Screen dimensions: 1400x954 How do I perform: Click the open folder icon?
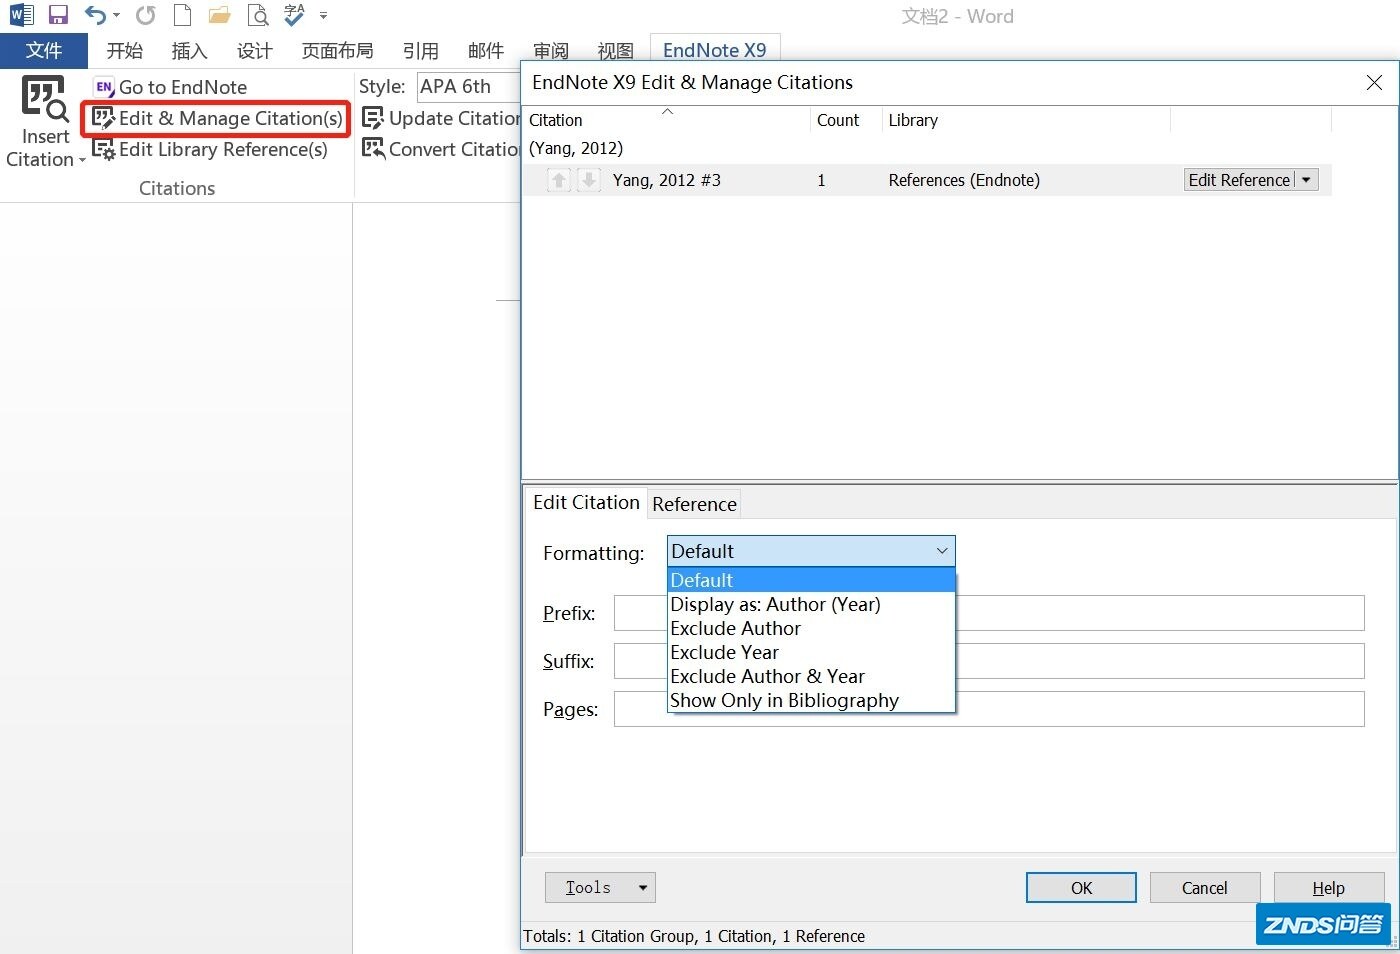[x=219, y=15]
